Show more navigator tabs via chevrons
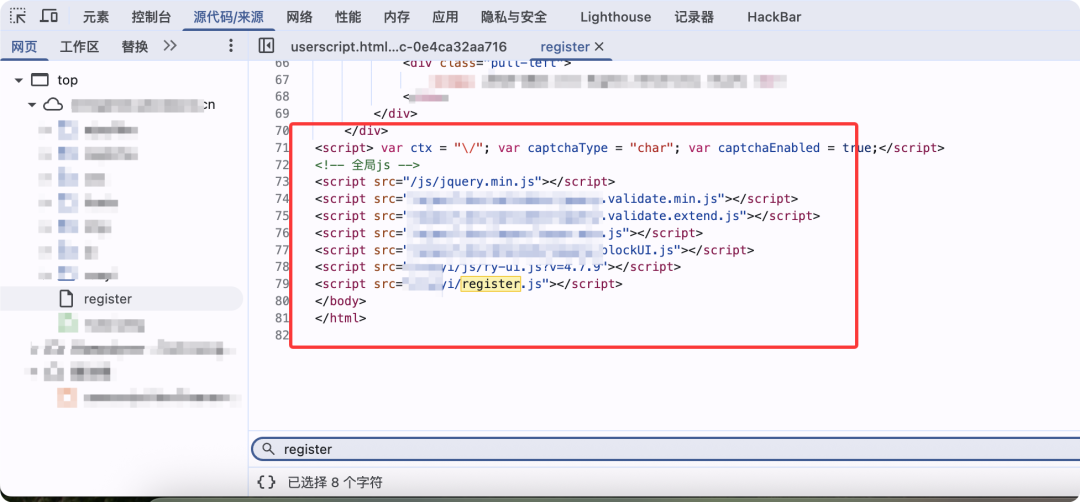Image resolution: width=1080 pixels, height=502 pixels. coord(170,46)
